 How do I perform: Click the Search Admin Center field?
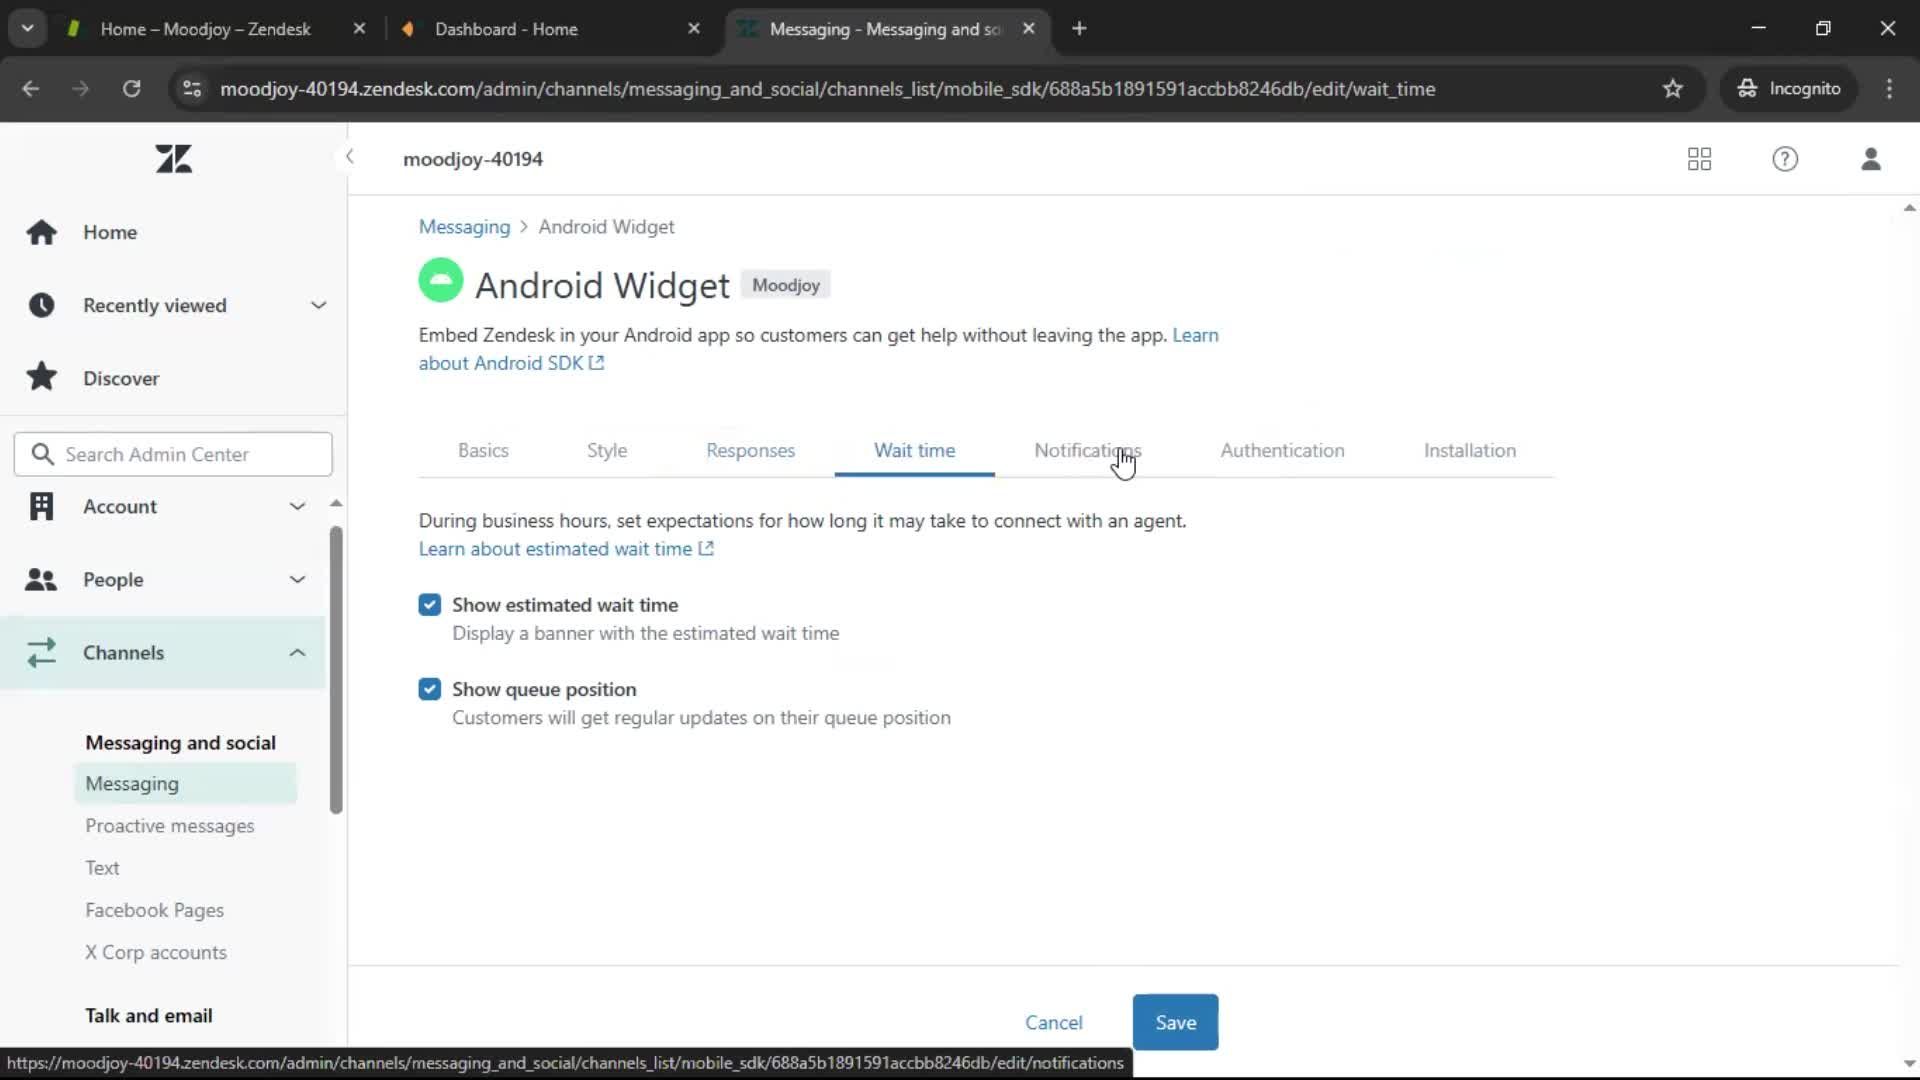pyautogui.click(x=173, y=454)
